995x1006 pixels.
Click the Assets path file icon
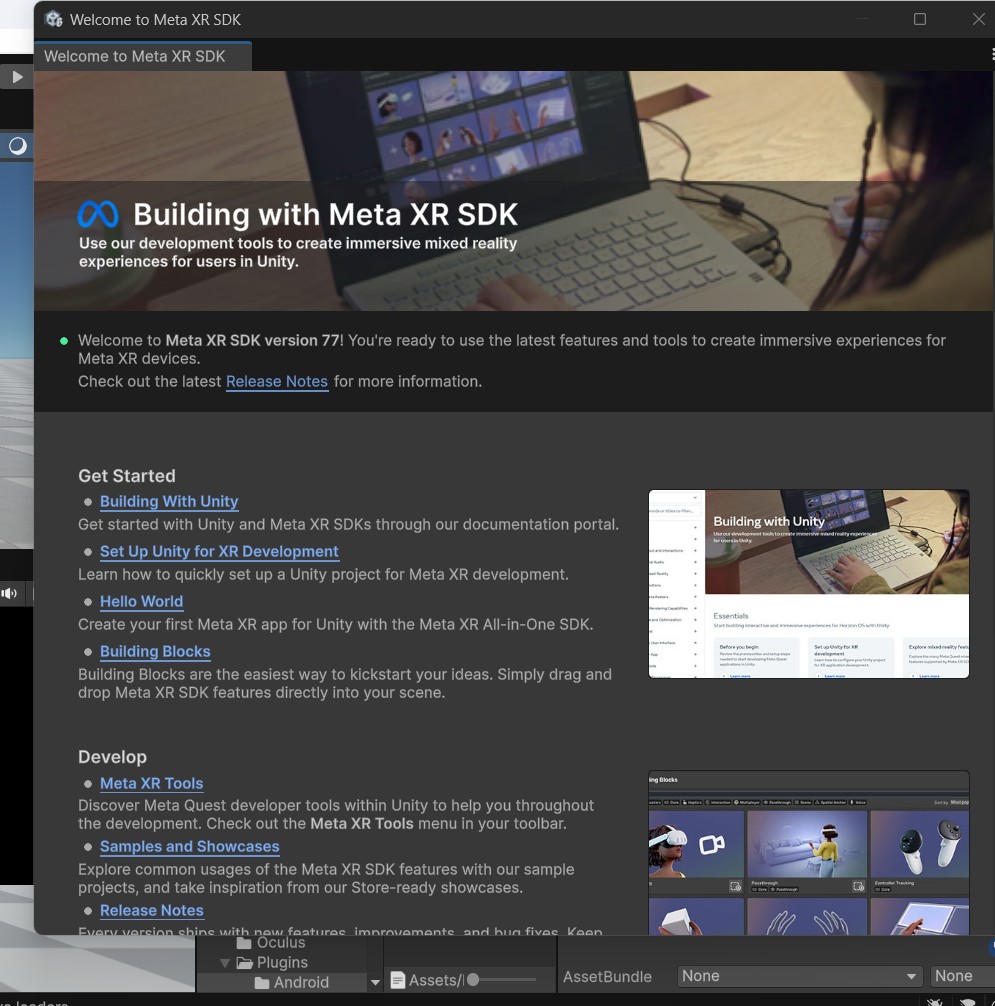coord(398,980)
